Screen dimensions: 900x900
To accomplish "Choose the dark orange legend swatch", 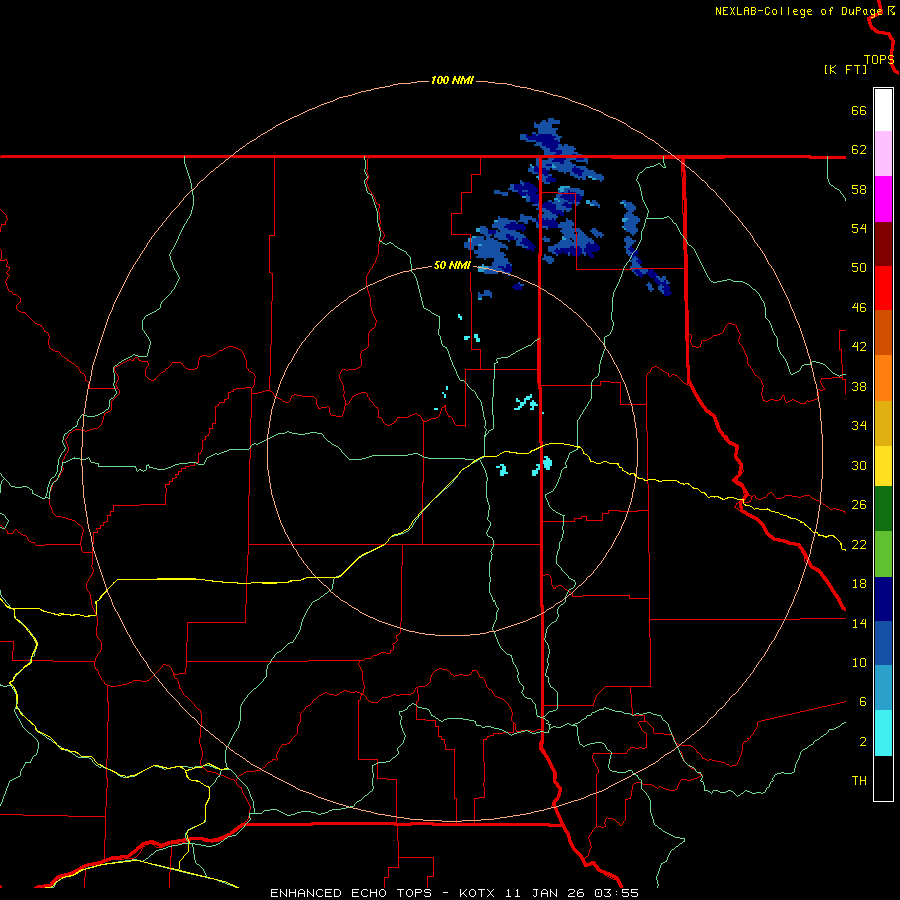I will [883, 333].
